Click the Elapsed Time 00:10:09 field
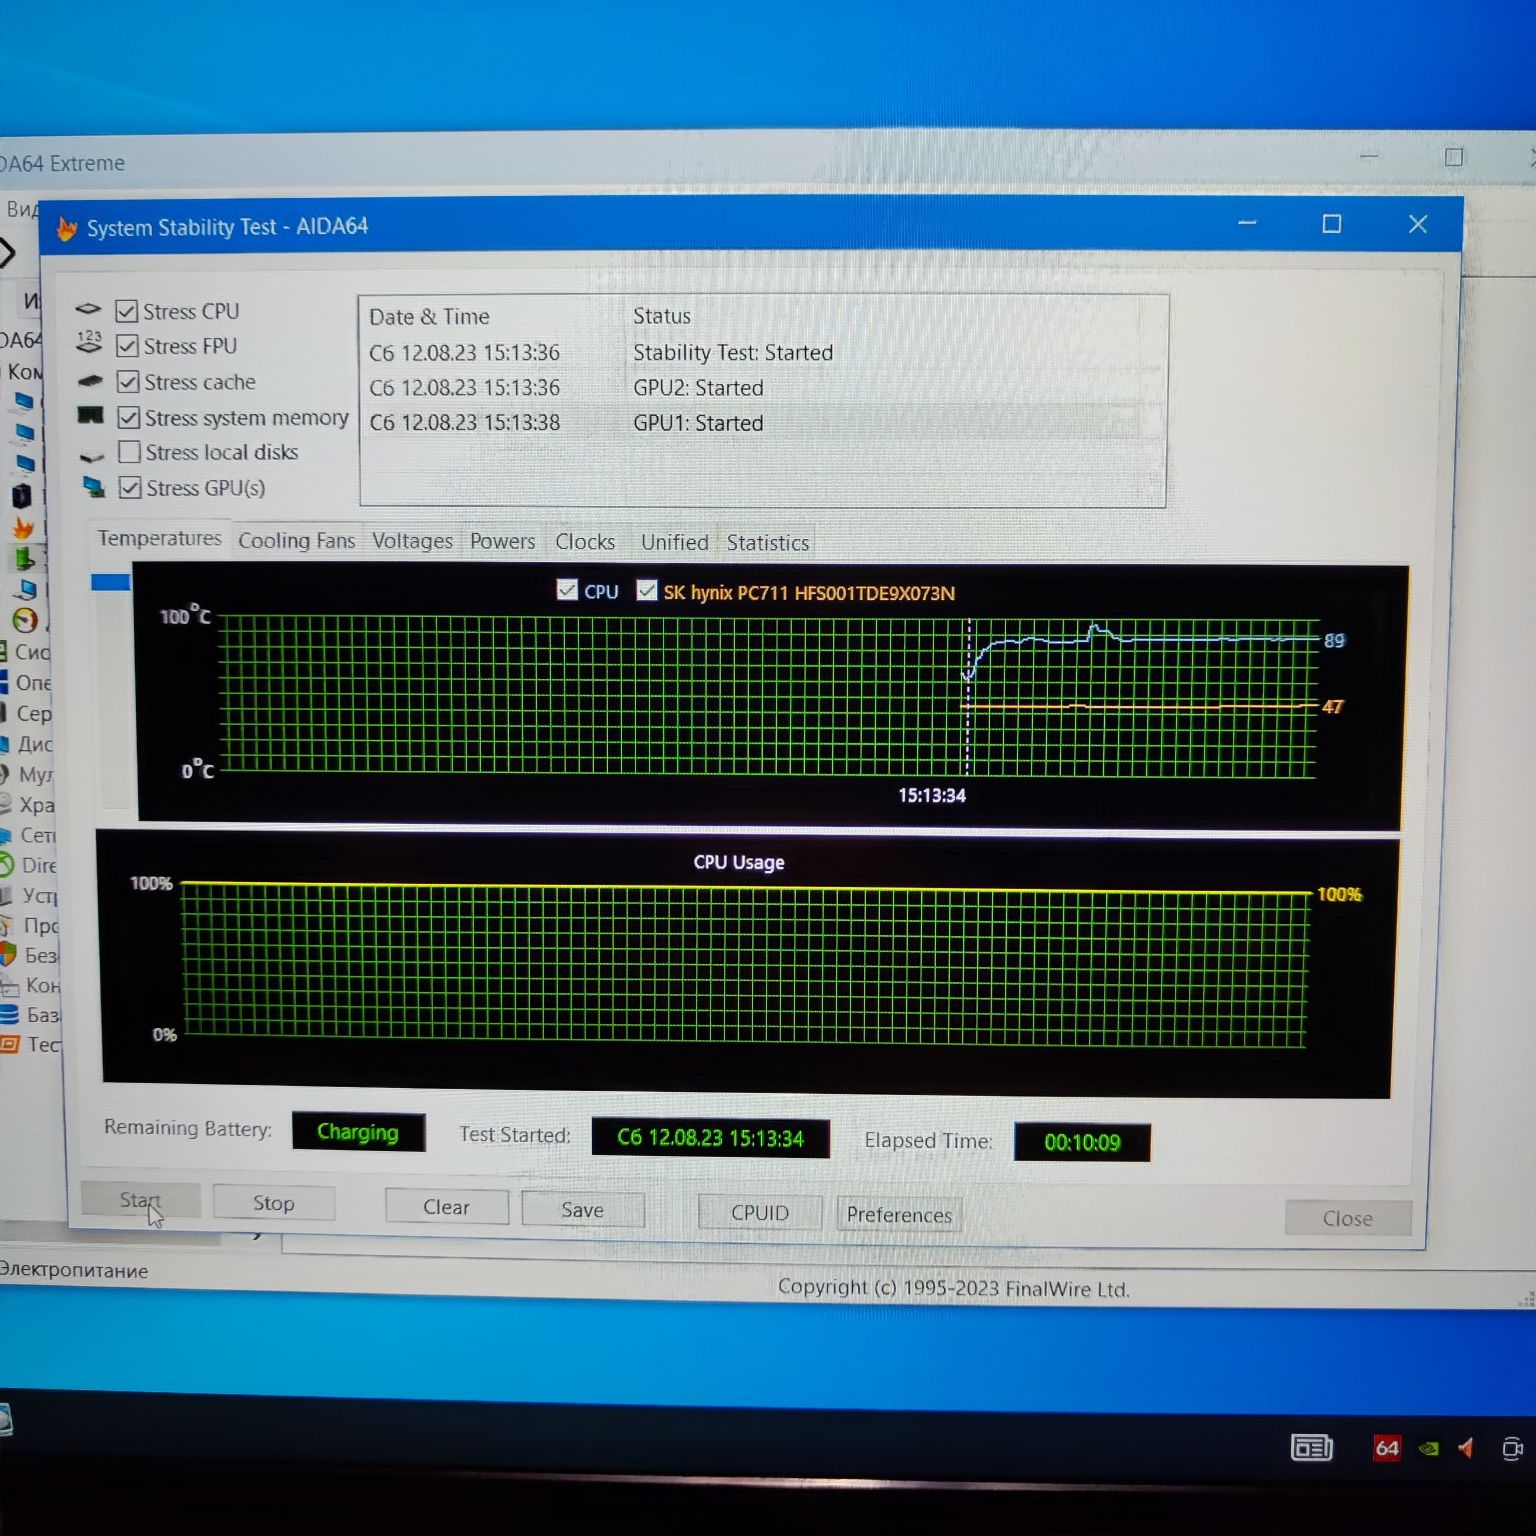The height and width of the screenshot is (1536, 1536). click(x=1082, y=1142)
